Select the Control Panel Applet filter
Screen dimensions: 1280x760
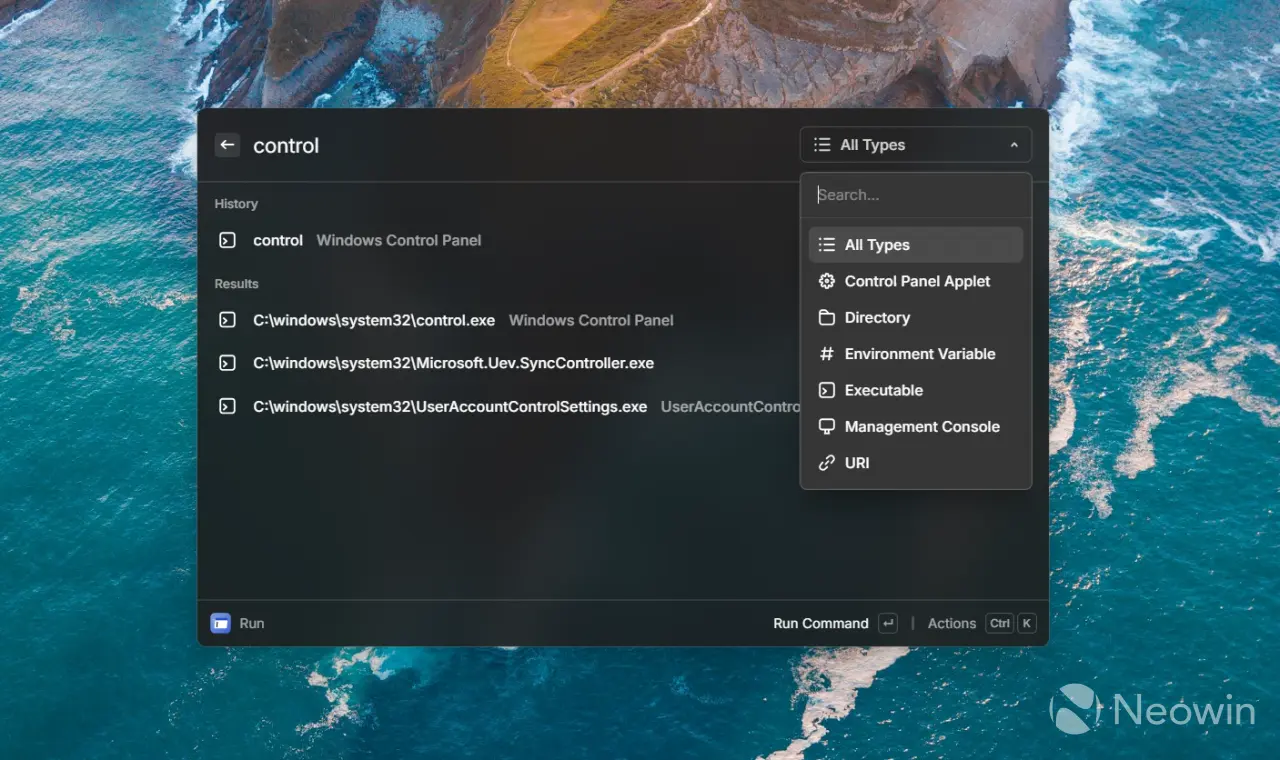tap(915, 281)
